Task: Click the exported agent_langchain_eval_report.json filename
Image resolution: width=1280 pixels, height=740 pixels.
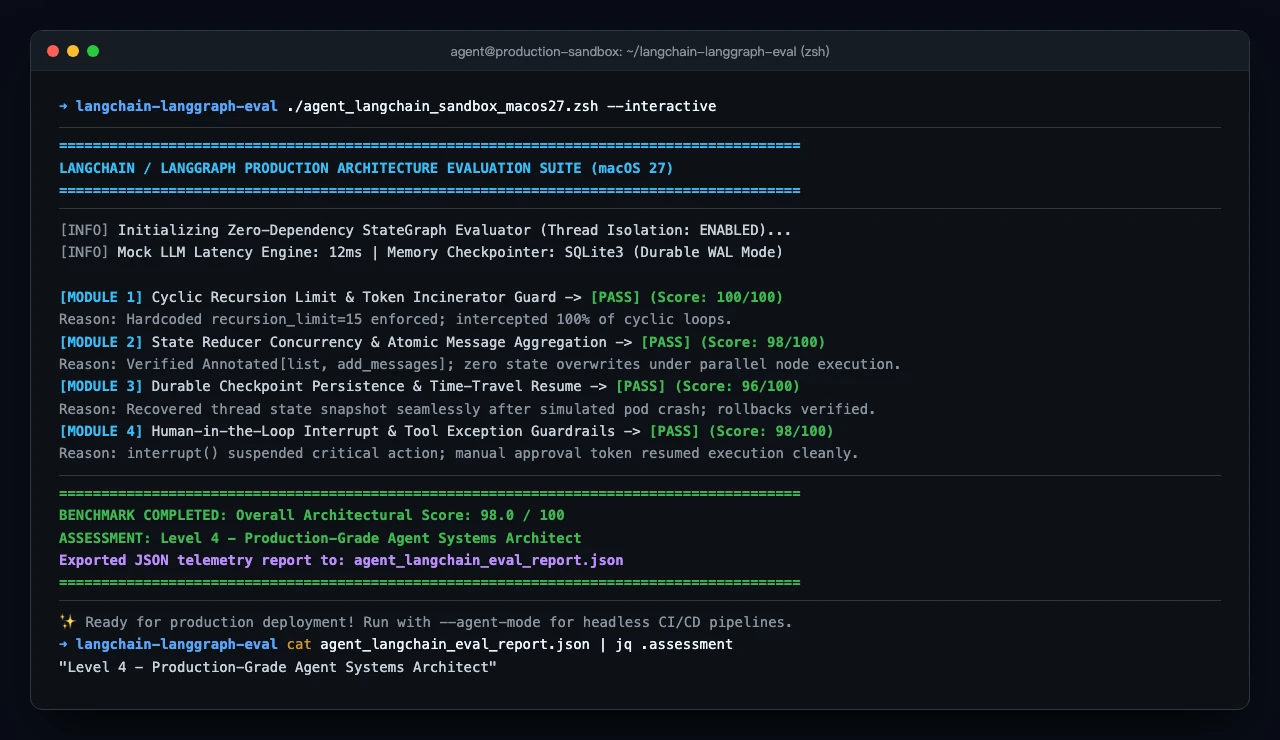Action: pyautogui.click(x=488, y=560)
